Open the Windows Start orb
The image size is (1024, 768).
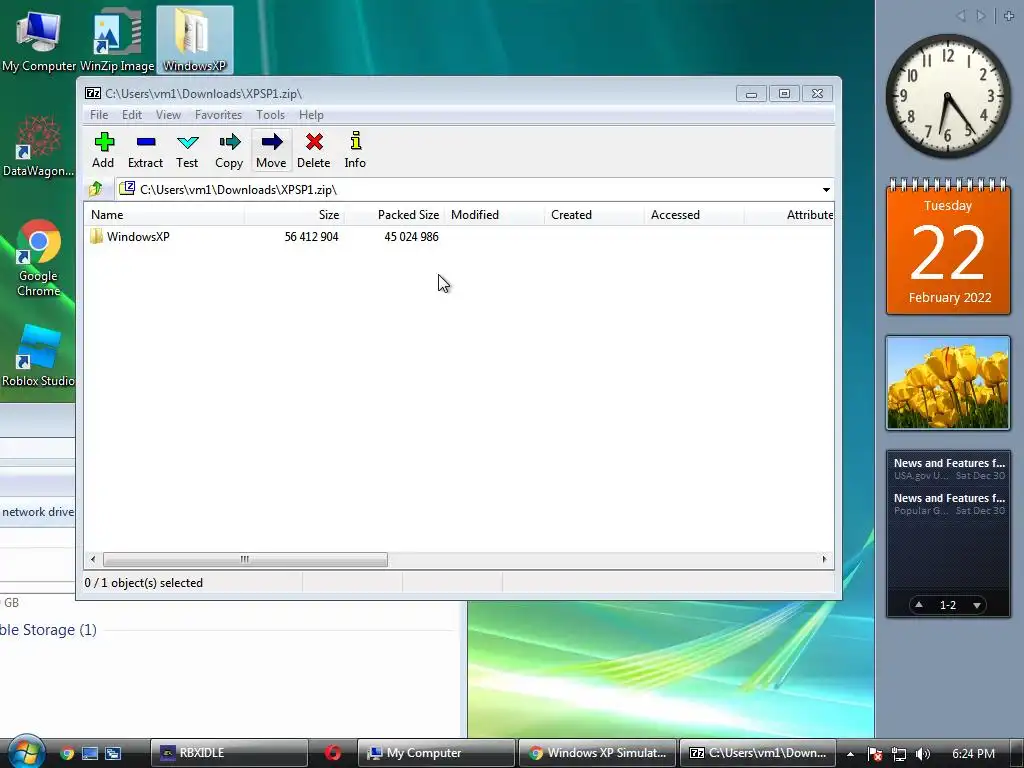(x=25, y=752)
